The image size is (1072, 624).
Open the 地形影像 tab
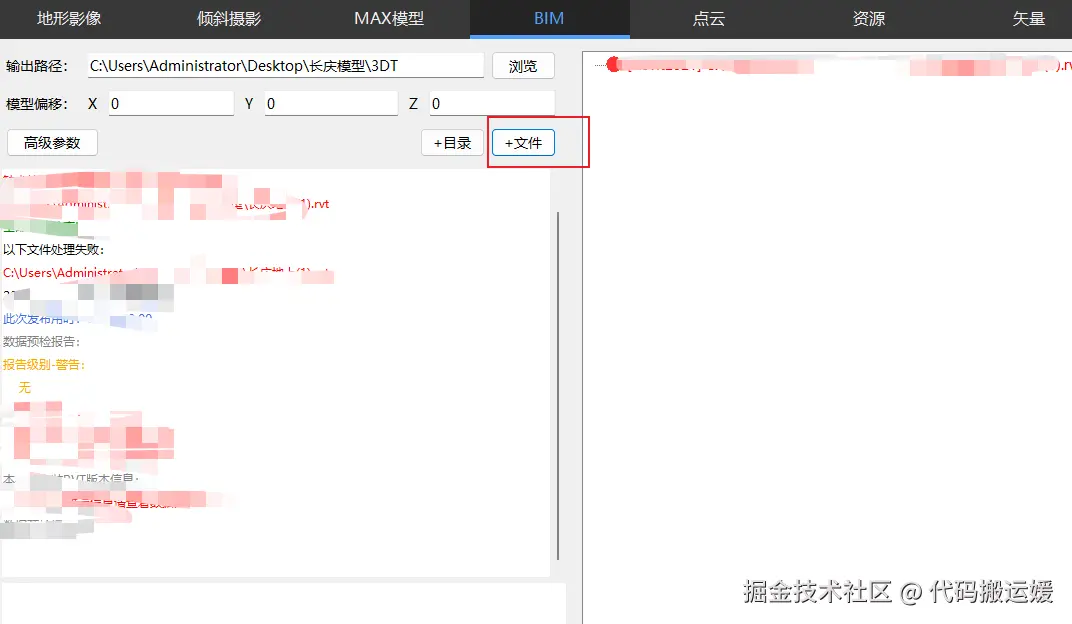(69, 18)
